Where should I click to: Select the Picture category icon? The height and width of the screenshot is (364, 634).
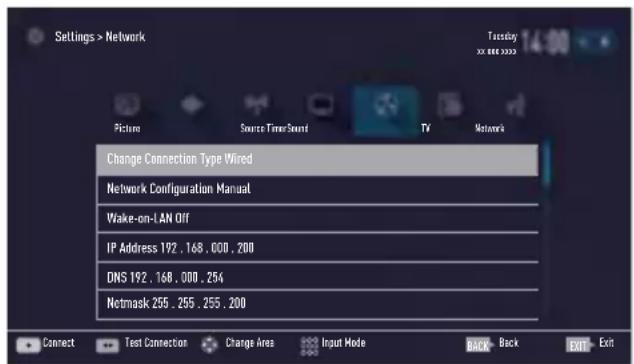127,104
